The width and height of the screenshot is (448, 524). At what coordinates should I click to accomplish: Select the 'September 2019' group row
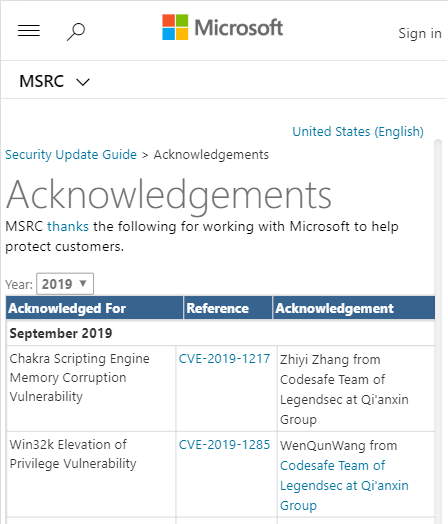pyautogui.click(x=220, y=333)
